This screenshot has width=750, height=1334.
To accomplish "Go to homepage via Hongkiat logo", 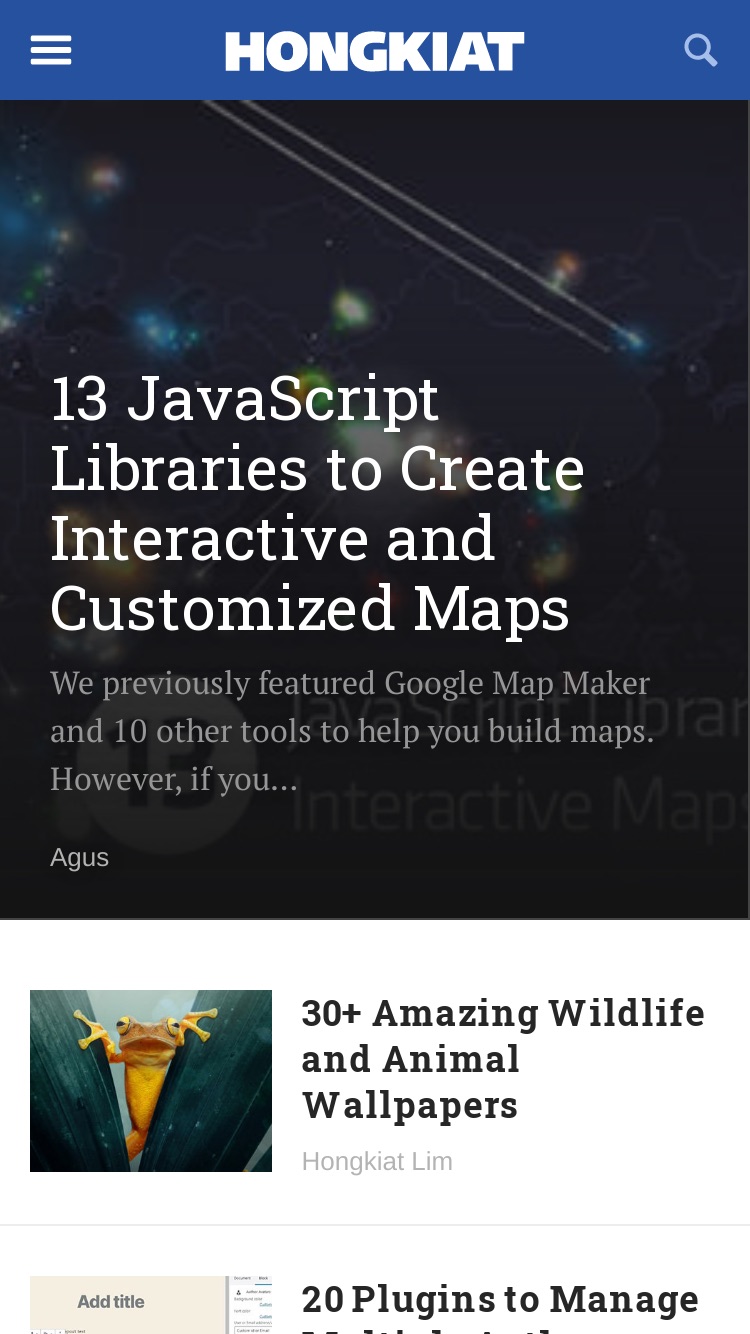I will 375,51.
